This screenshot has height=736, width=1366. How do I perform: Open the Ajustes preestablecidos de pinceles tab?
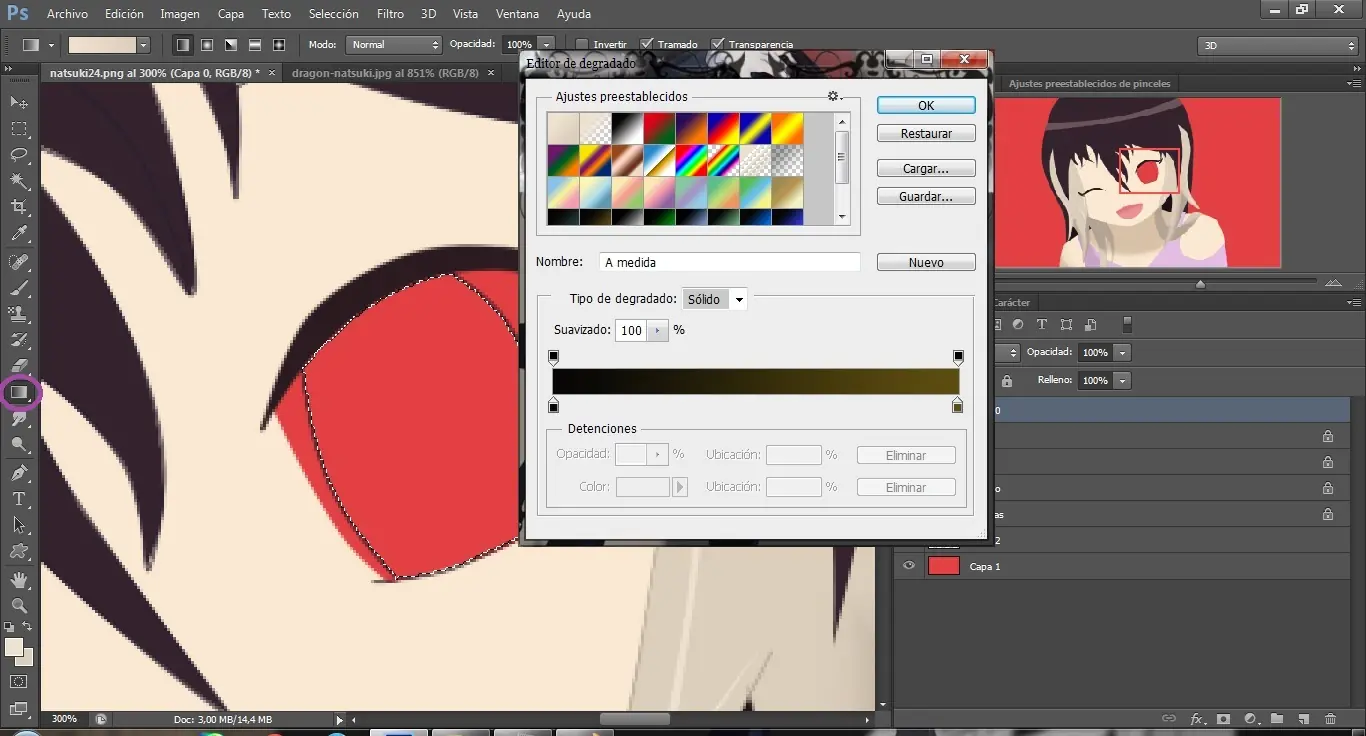point(1089,83)
